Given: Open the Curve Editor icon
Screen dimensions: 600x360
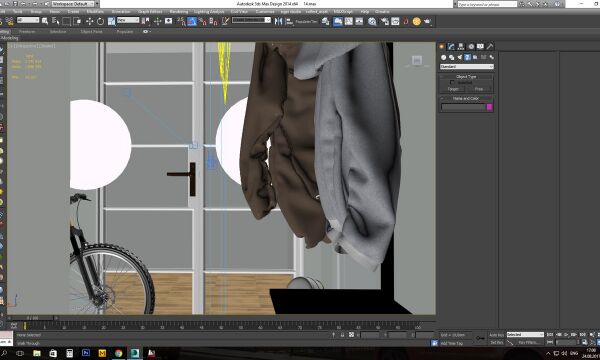Looking at the screenshot, I should pyautogui.click(x=349, y=21).
